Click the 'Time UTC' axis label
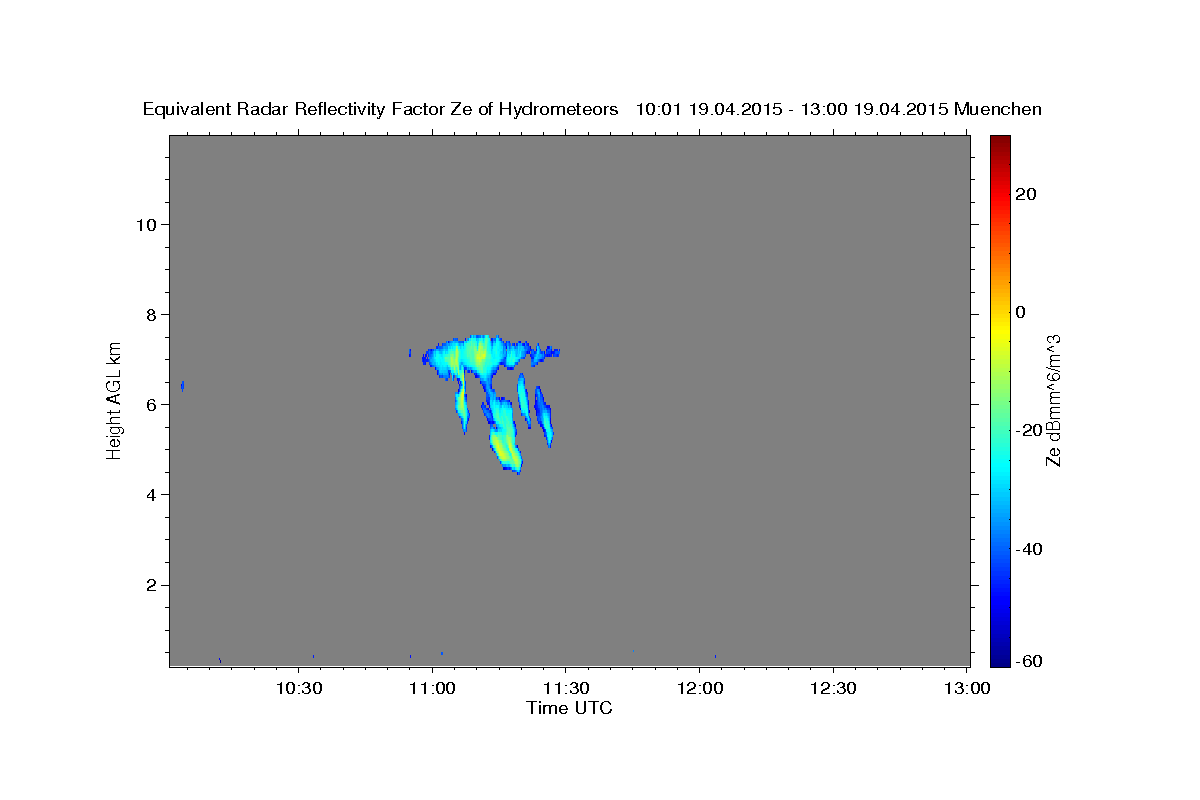1200x800 pixels. pos(569,708)
